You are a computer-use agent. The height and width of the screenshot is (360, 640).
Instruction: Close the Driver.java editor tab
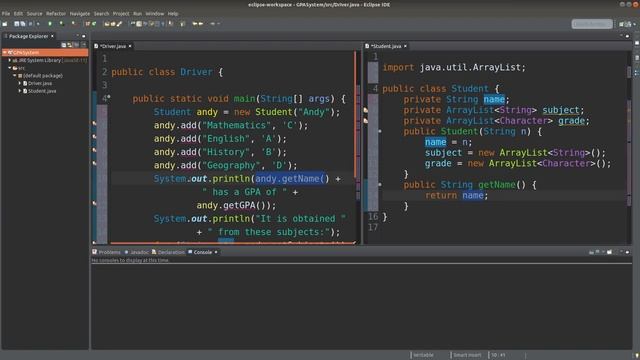click(130, 46)
